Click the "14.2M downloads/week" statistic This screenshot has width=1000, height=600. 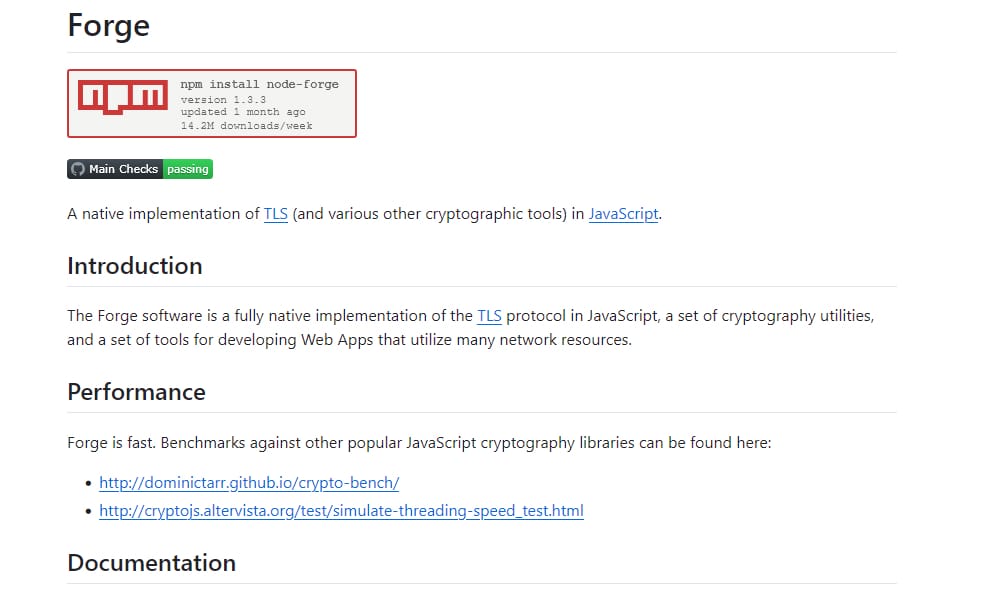coord(246,125)
